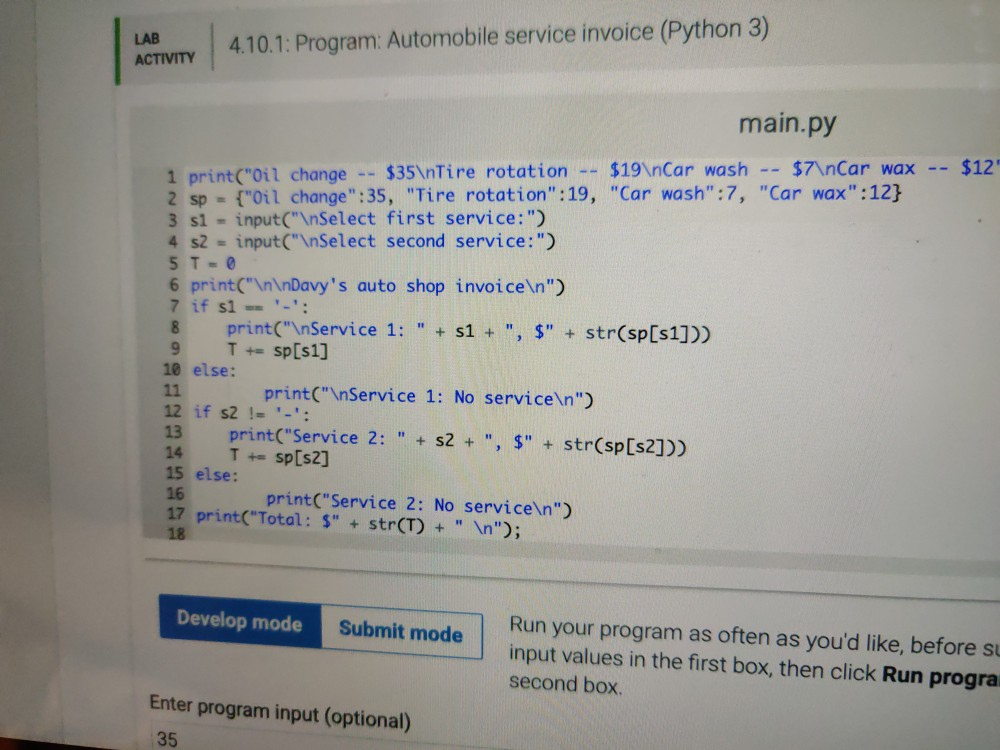Click line 17 Total print statement

tap(358, 523)
